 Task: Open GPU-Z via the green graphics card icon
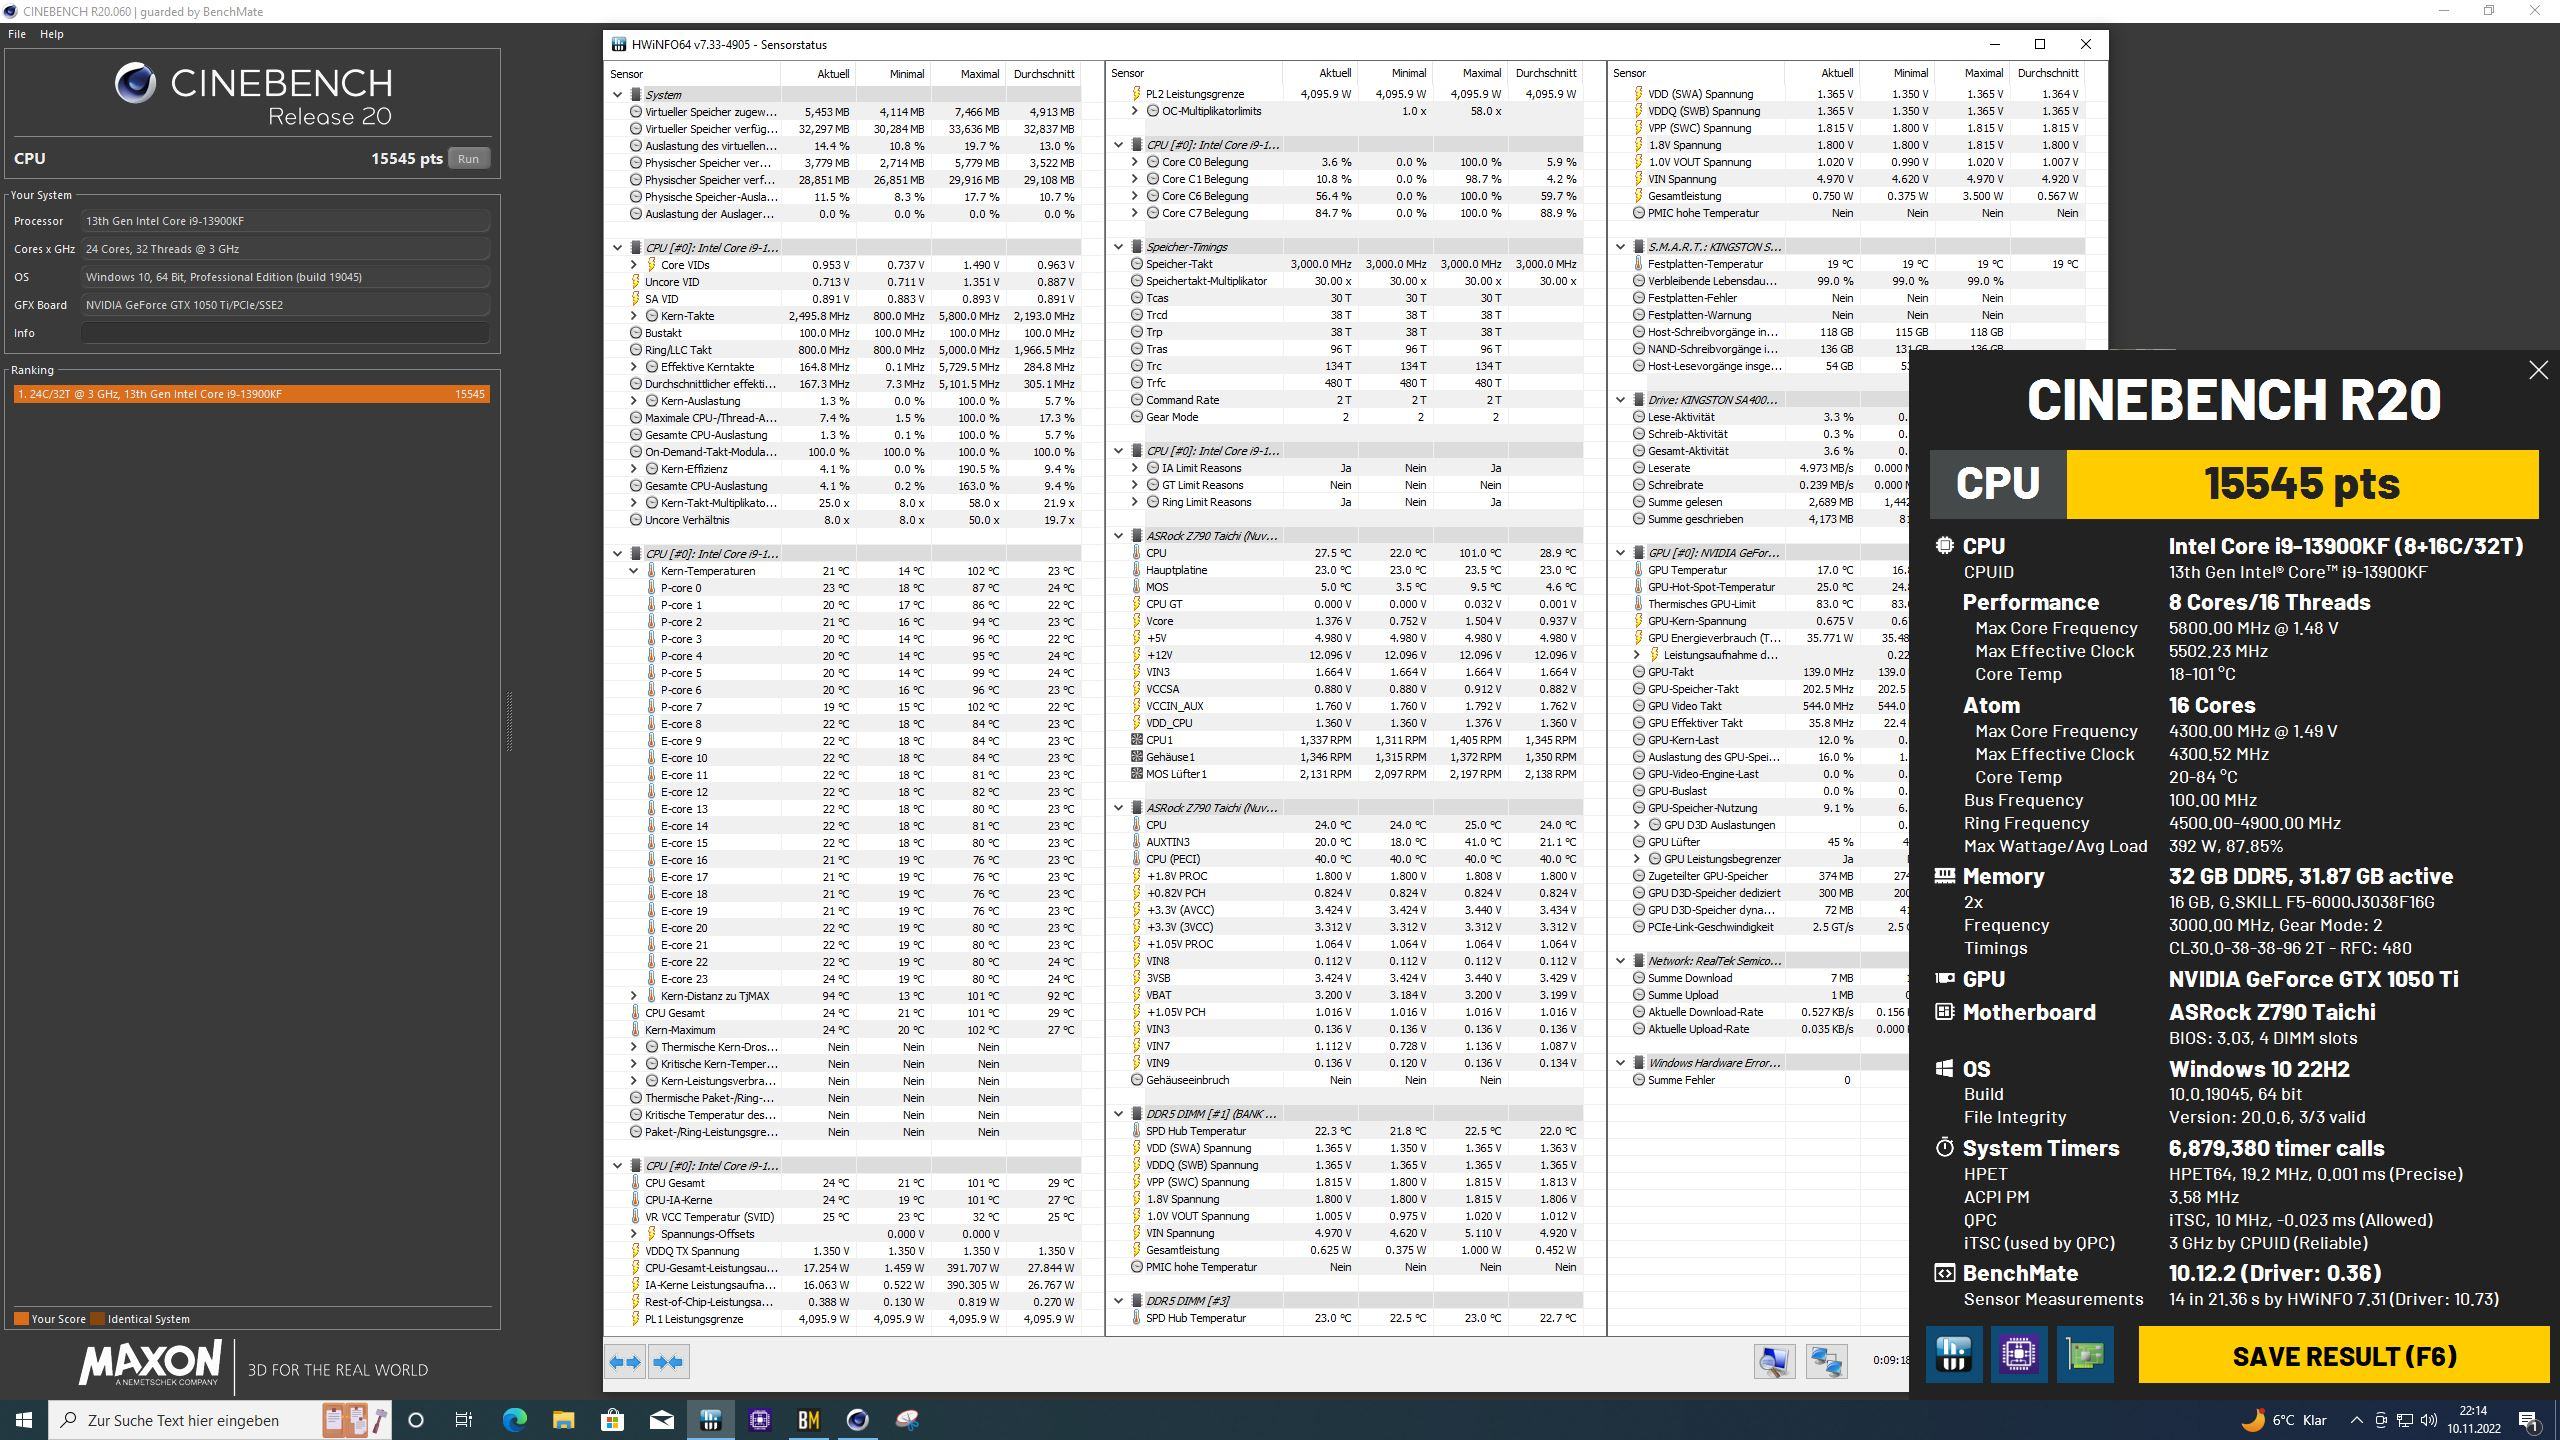tap(2085, 1354)
